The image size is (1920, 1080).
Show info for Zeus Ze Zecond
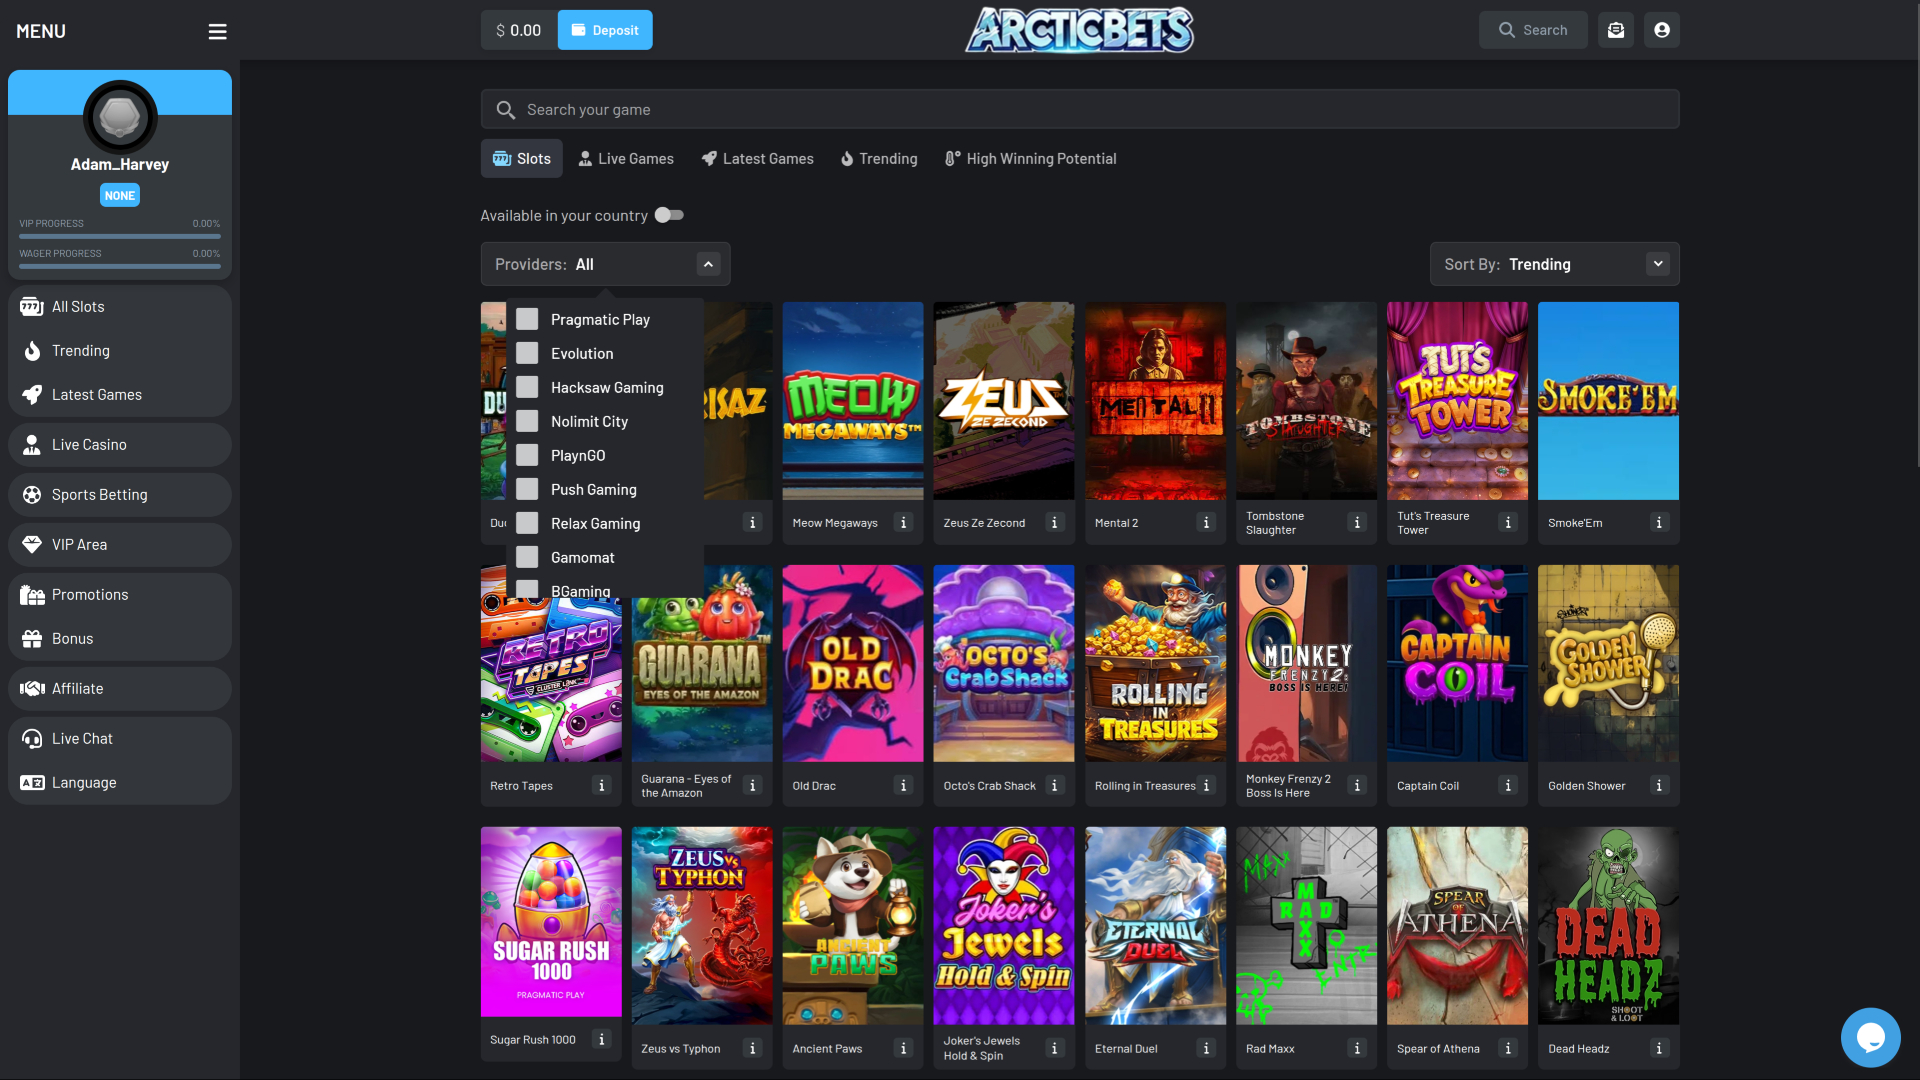(x=1054, y=523)
